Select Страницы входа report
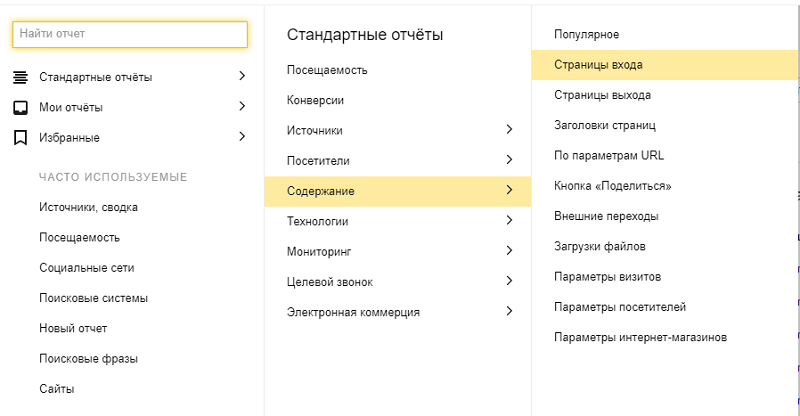Screen dimensions: 800x416 coord(598,65)
